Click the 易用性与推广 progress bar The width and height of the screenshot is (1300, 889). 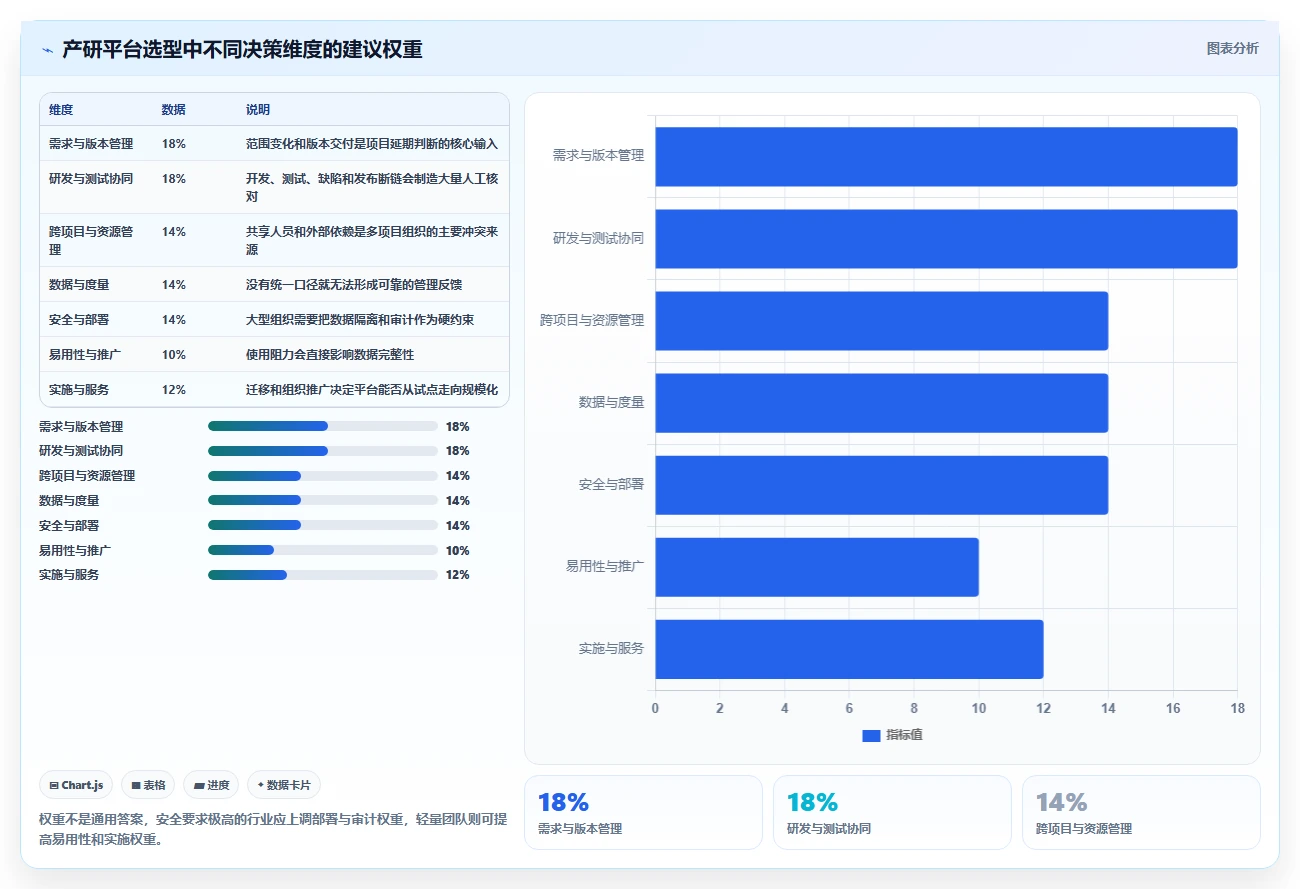pyautogui.click(x=323, y=550)
